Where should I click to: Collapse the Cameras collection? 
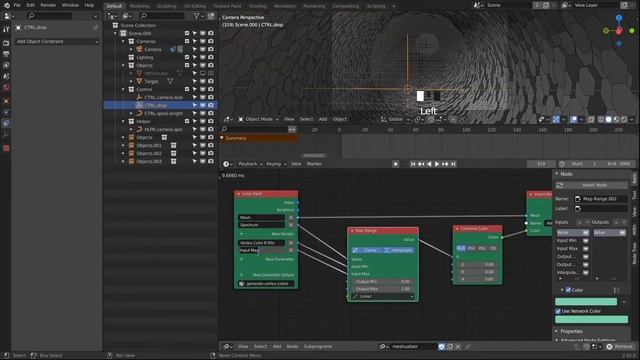point(123,41)
